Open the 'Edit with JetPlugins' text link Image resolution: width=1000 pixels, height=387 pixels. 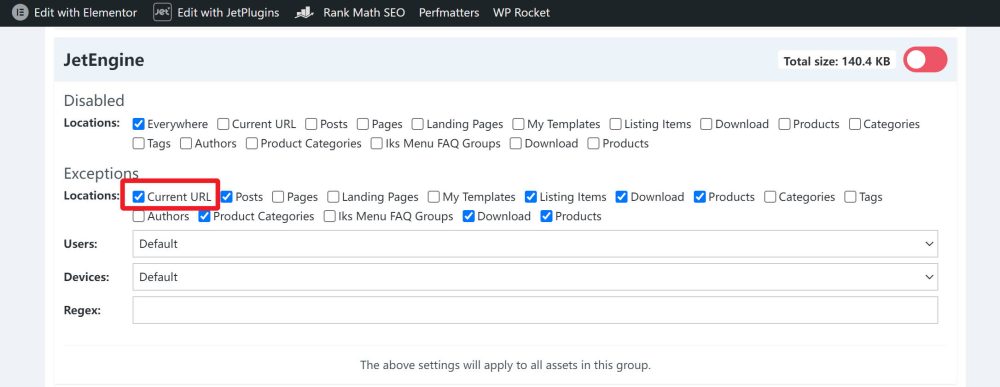tap(228, 12)
